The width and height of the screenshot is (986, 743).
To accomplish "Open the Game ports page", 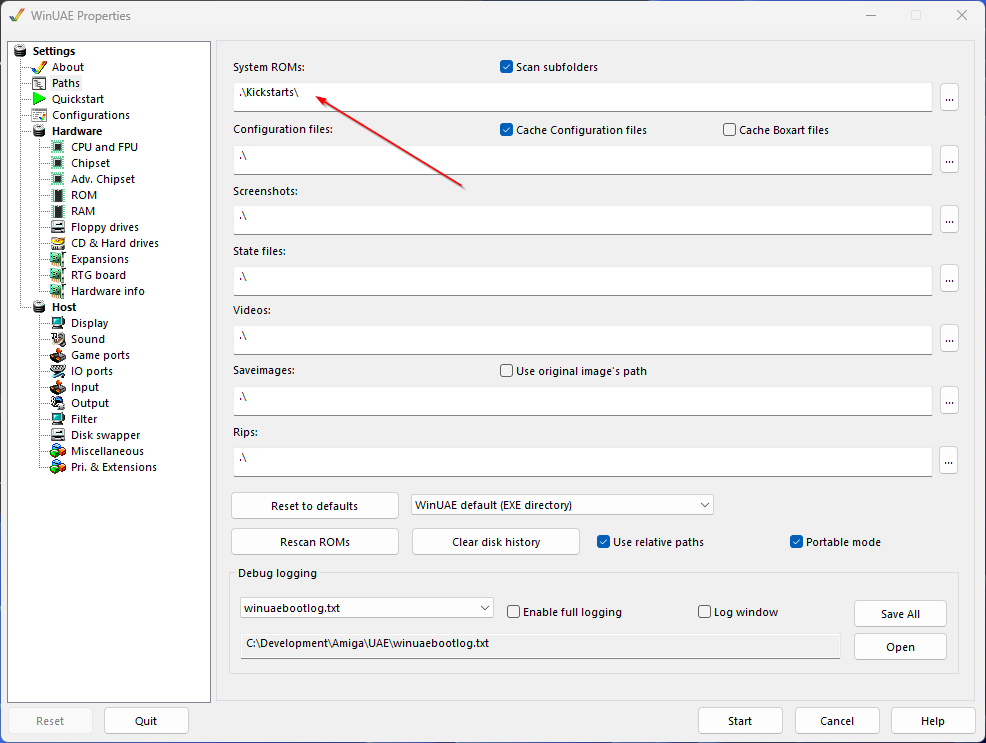I will (101, 355).
